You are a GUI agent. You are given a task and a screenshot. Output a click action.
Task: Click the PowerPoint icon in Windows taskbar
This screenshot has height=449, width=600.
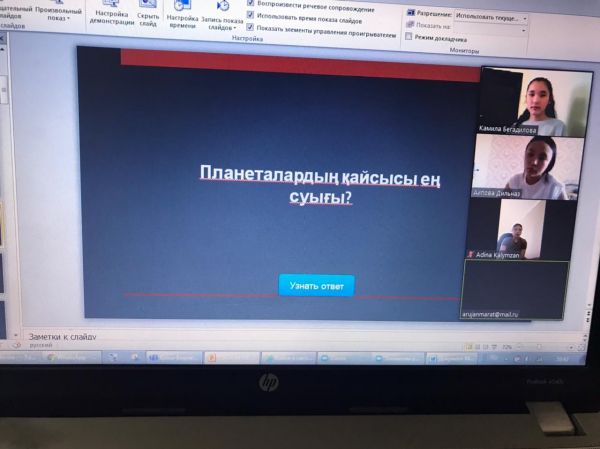click(213, 358)
